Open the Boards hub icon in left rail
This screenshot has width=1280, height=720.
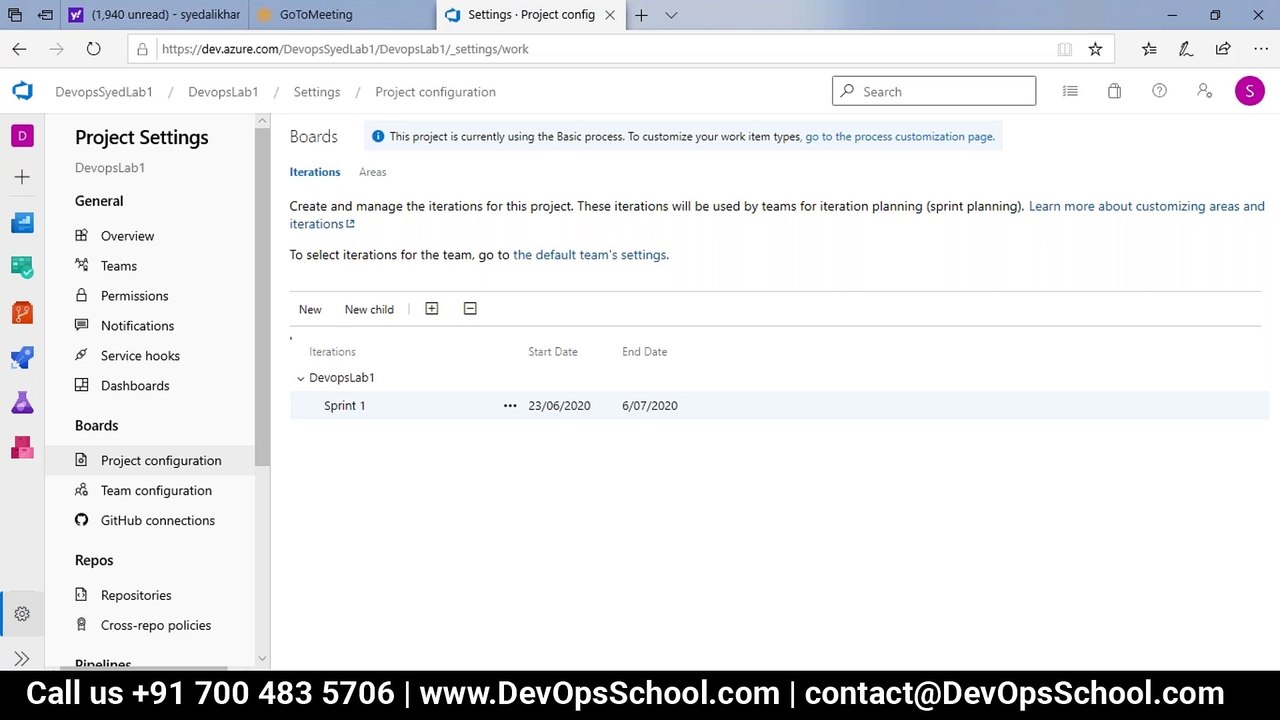click(22, 267)
